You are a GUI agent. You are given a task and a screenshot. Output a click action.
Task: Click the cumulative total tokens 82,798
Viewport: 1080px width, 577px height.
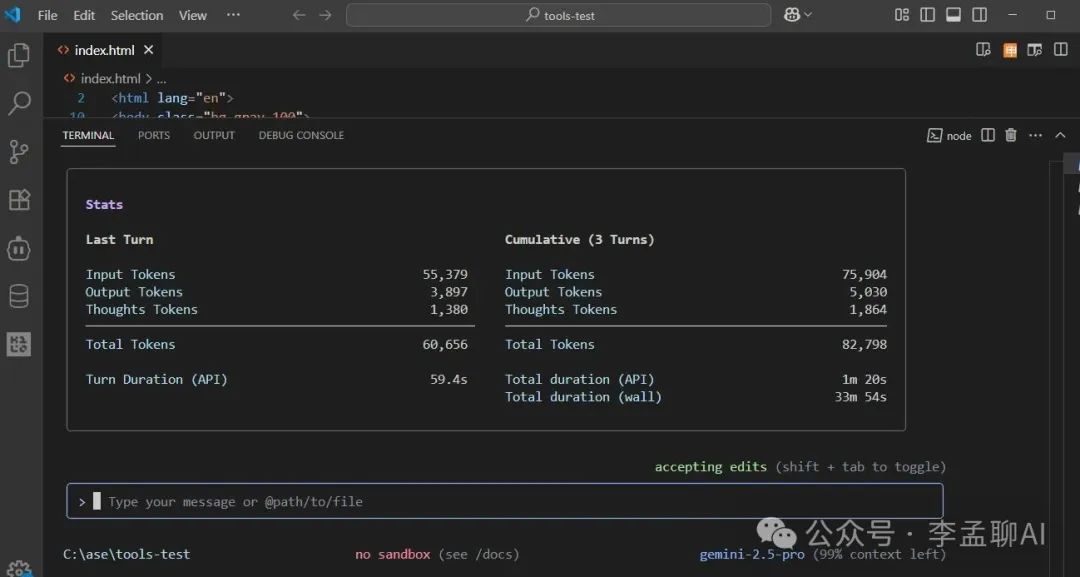click(x=864, y=344)
